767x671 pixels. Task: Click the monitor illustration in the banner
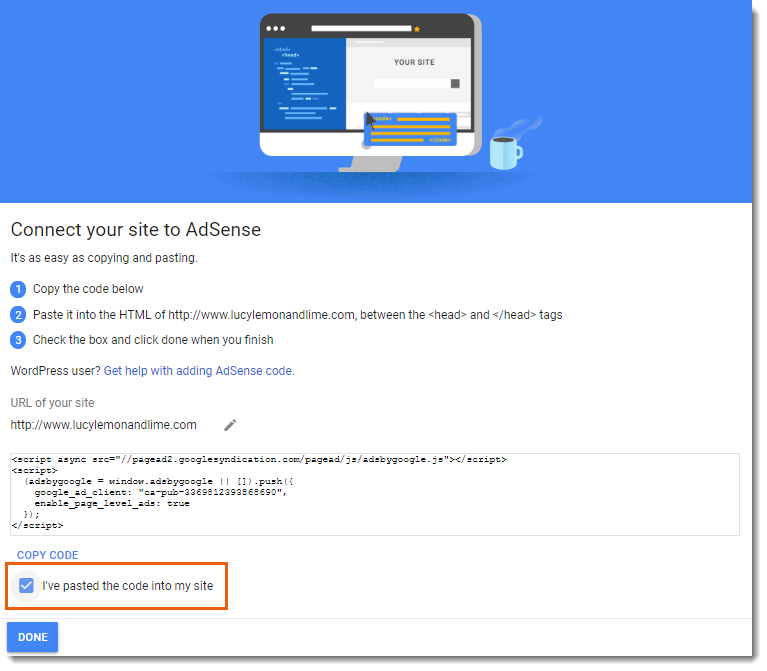pyautogui.click(x=370, y=91)
